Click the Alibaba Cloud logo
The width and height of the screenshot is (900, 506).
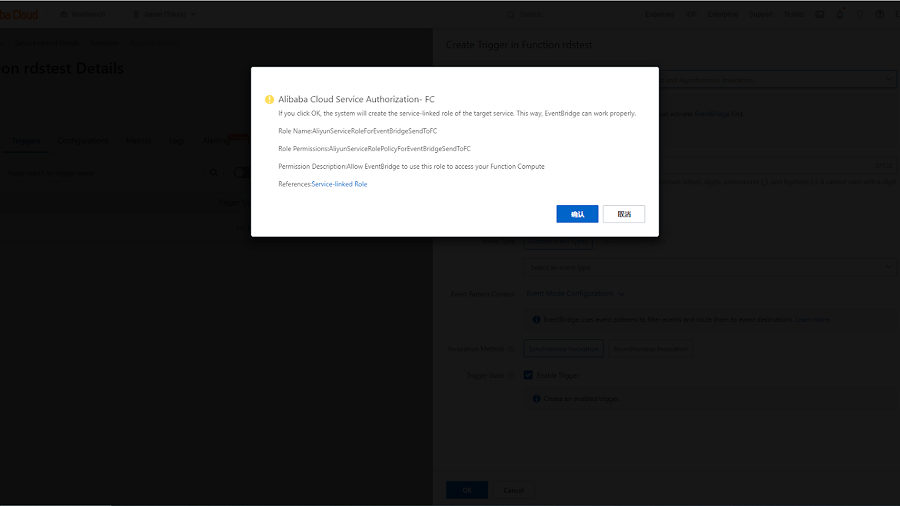tap(19, 14)
